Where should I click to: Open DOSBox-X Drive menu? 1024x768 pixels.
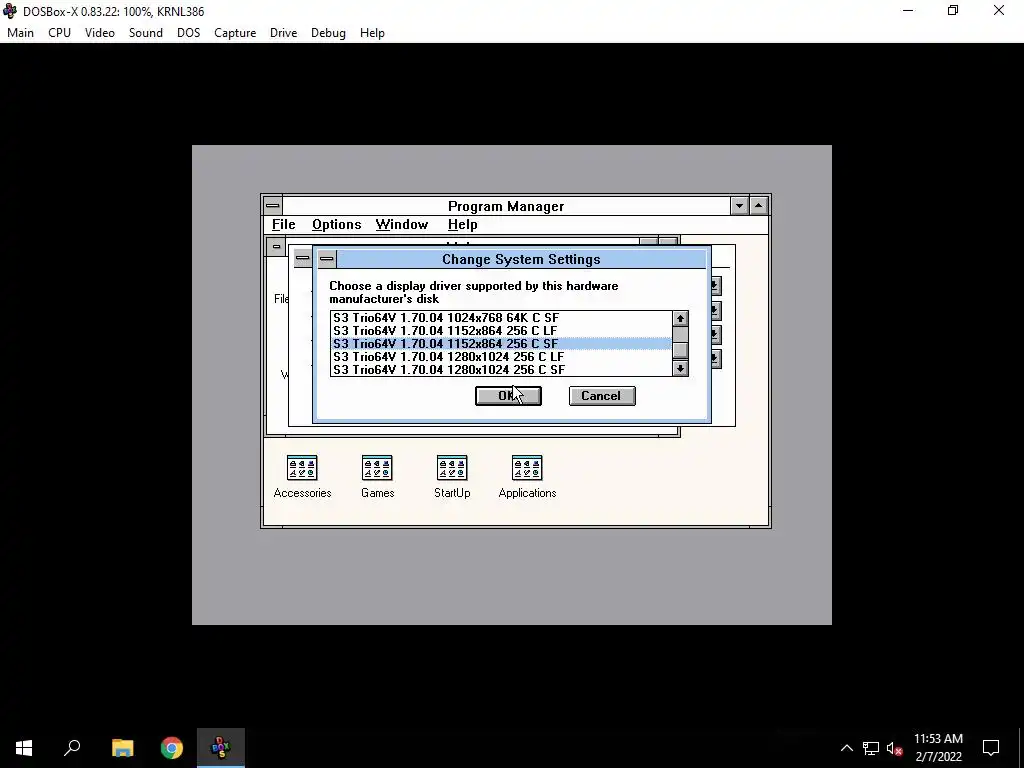pyautogui.click(x=283, y=33)
